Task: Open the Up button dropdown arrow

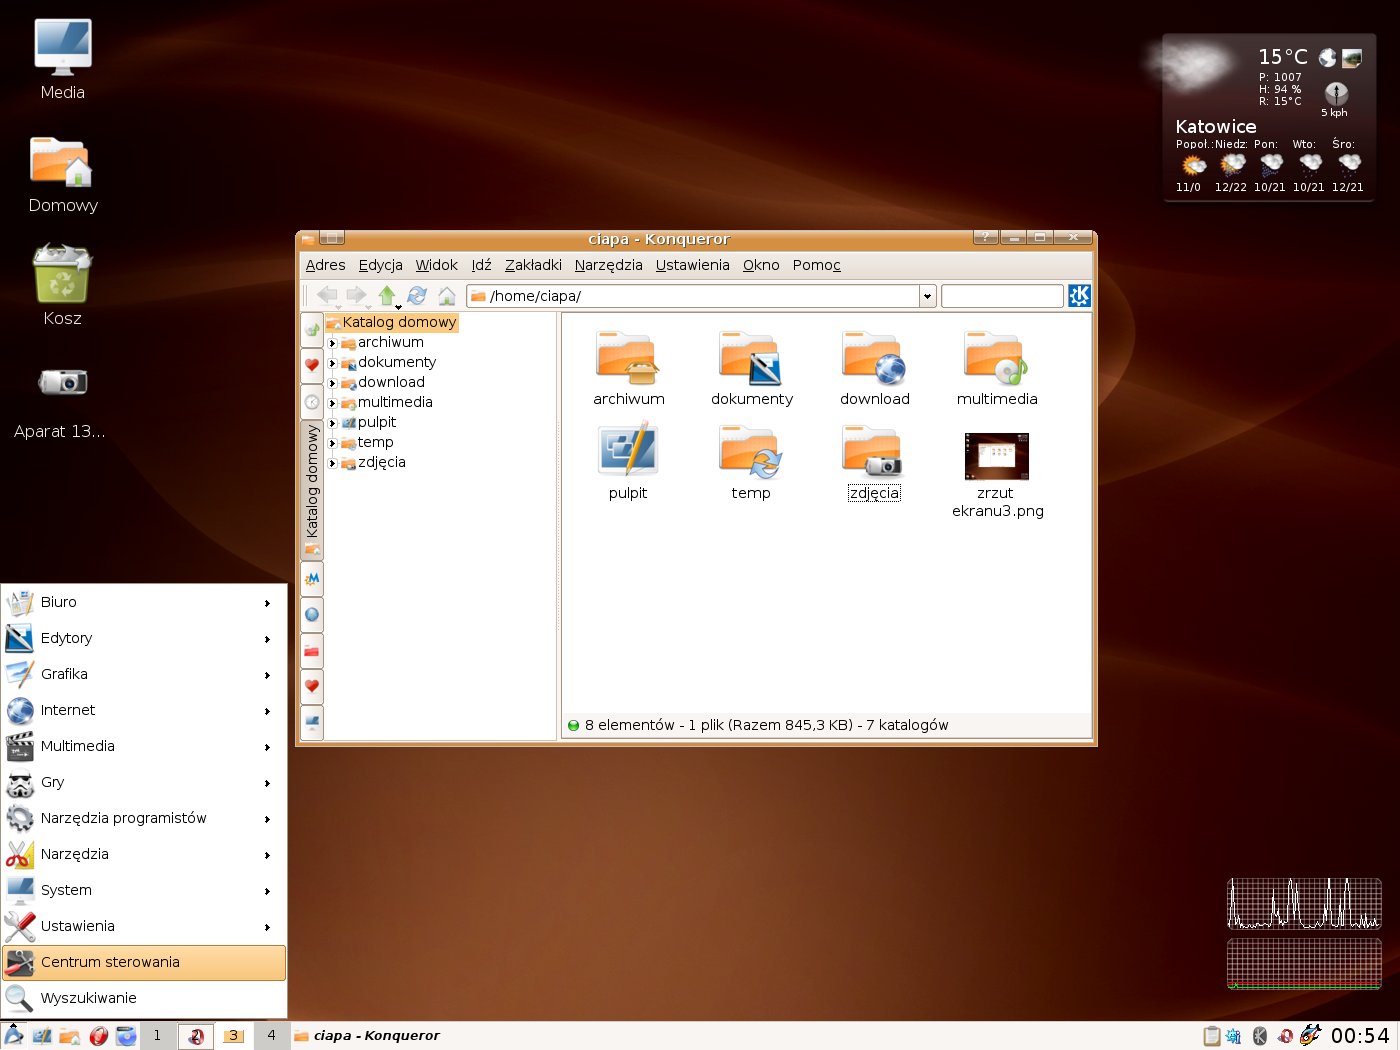Action: (398, 306)
